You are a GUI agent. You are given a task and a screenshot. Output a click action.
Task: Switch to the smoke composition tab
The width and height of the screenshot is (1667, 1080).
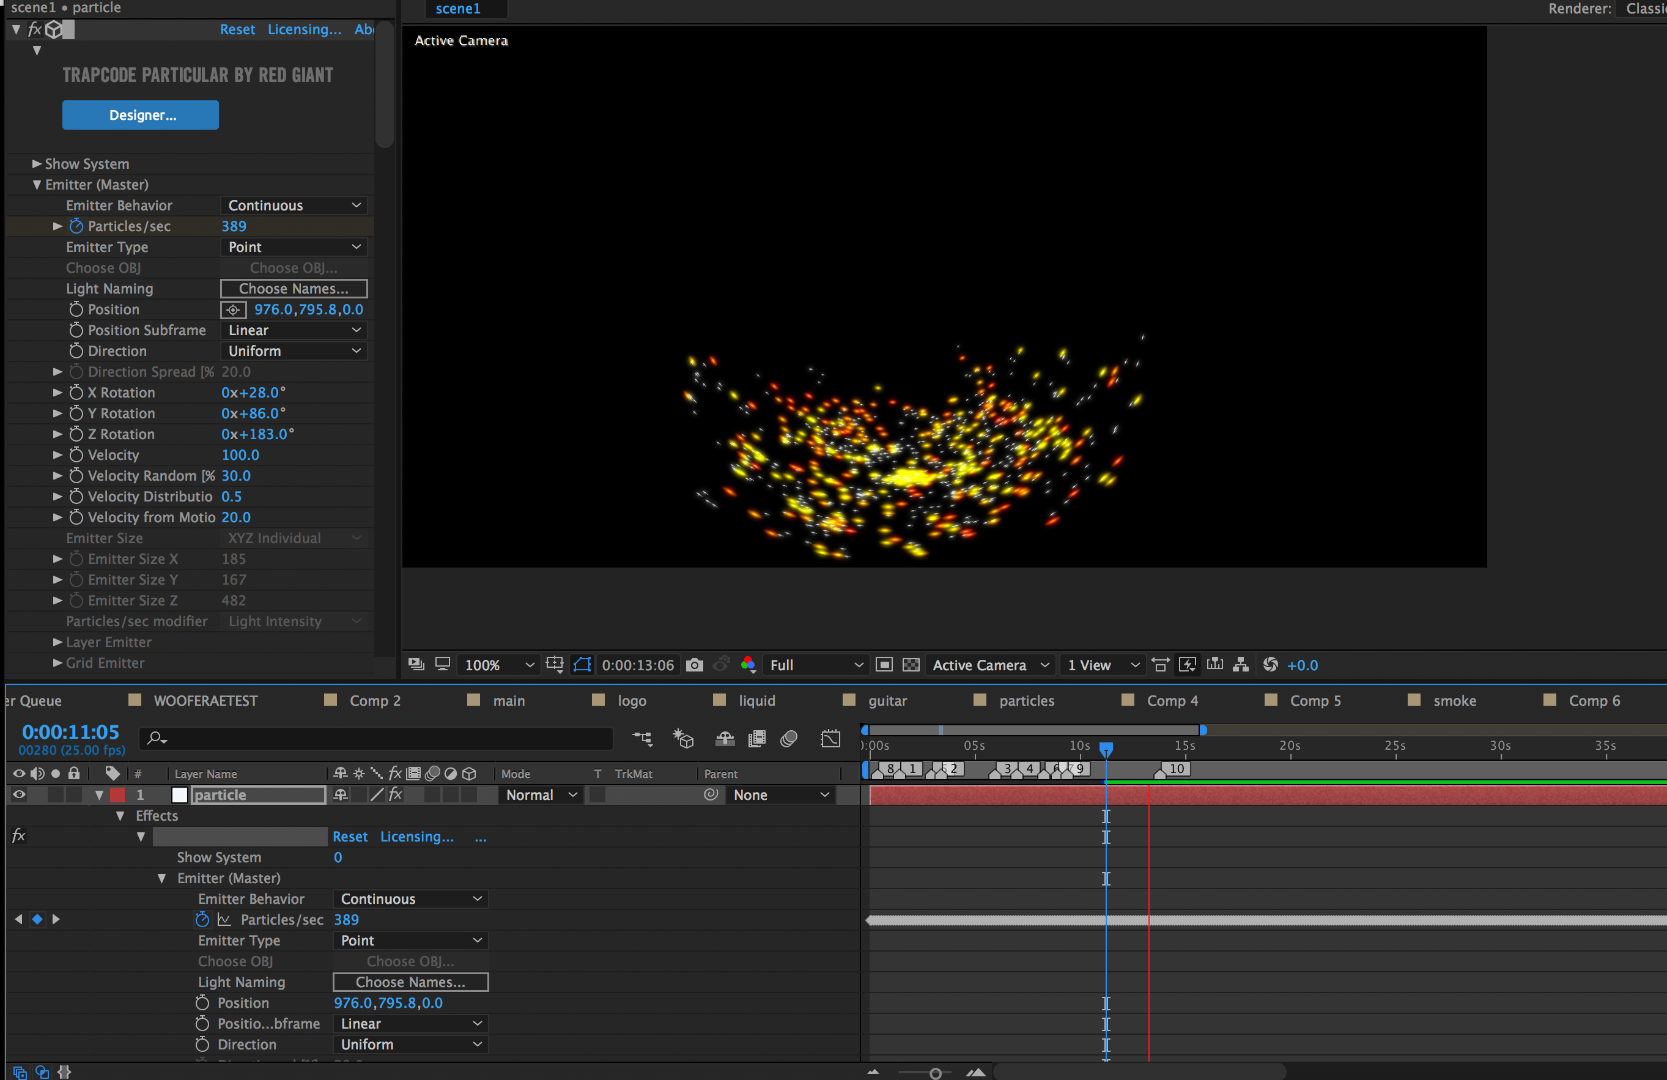1454,701
